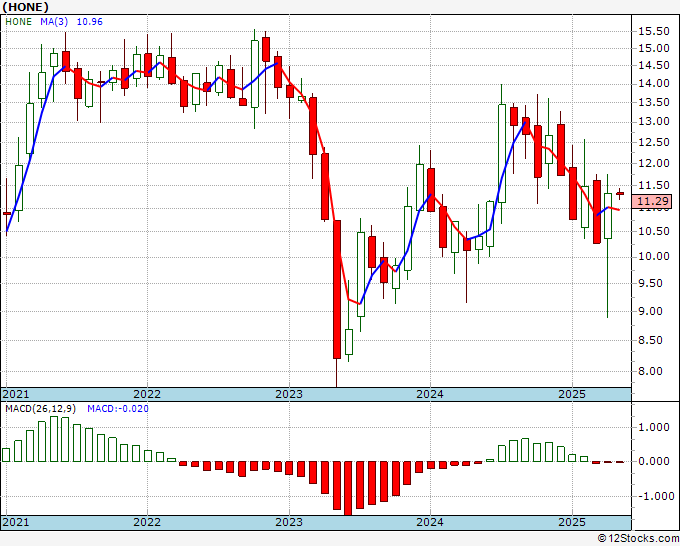Click the 10.50 price axis label

pyautogui.click(x=654, y=232)
